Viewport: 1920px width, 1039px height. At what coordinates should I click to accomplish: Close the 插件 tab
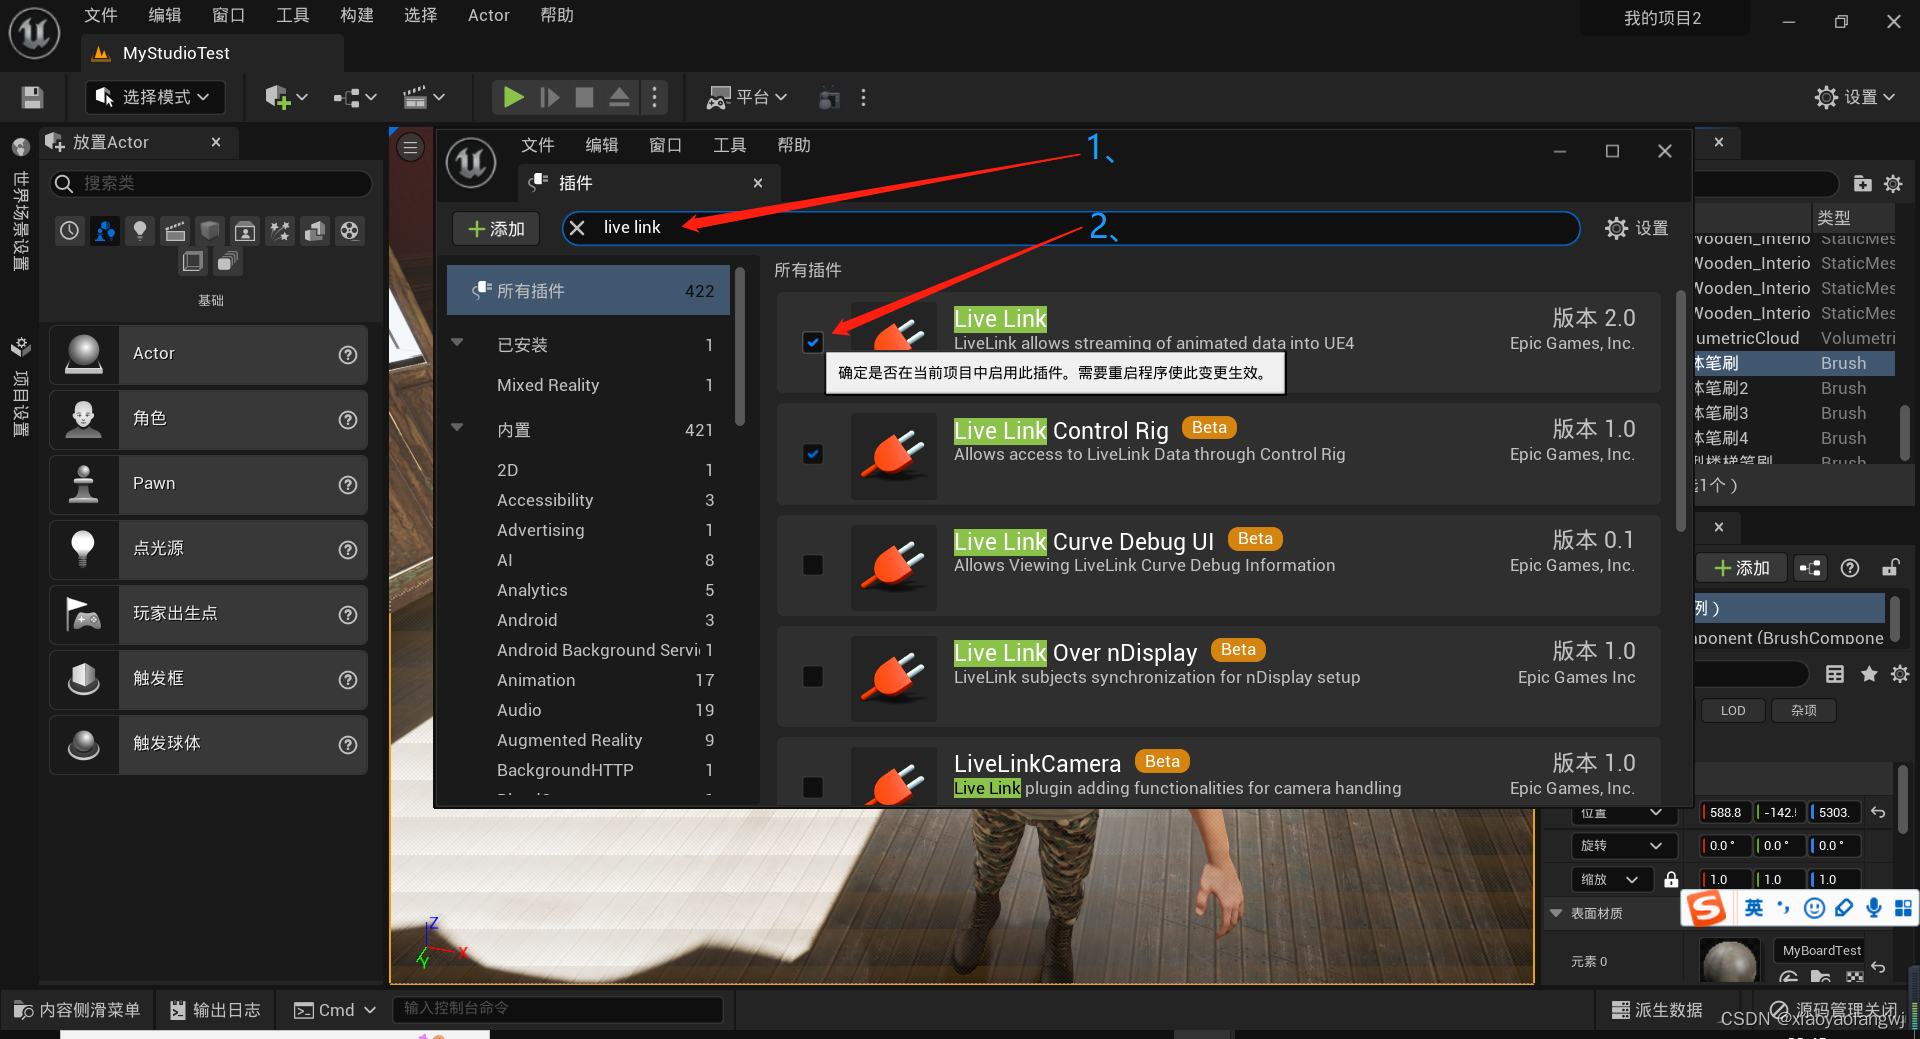point(758,183)
